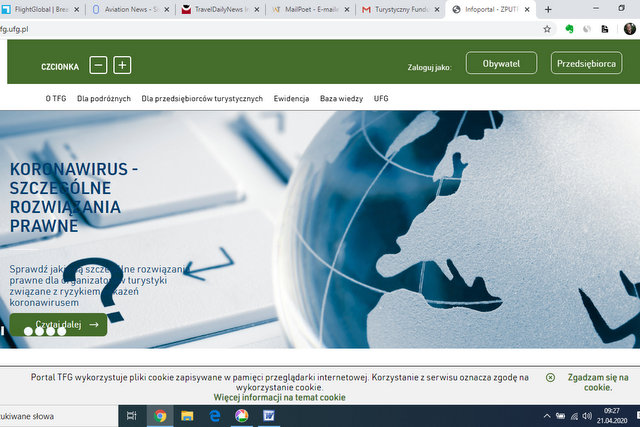
Task: Select the first carousel slide dot
Action: coord(28,330)
